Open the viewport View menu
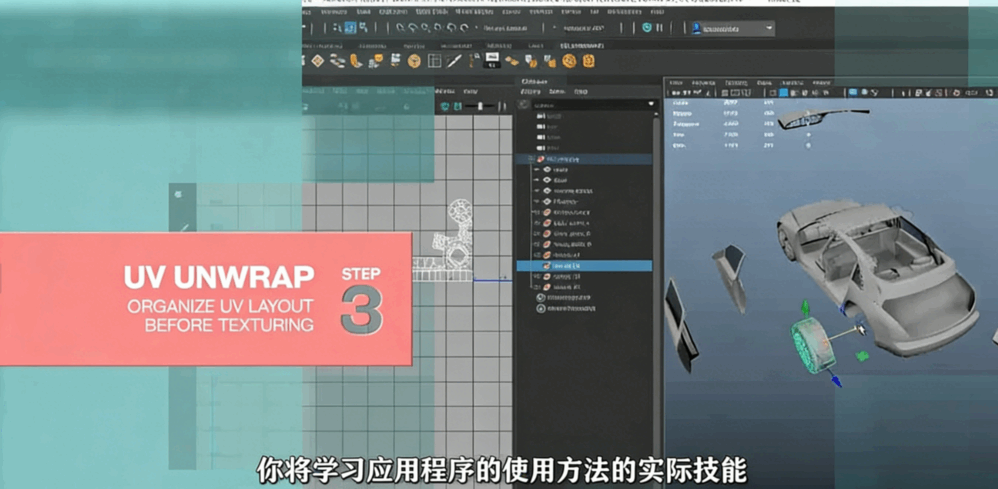Screen dimensions: 998x489 click(x=677, y=83)
